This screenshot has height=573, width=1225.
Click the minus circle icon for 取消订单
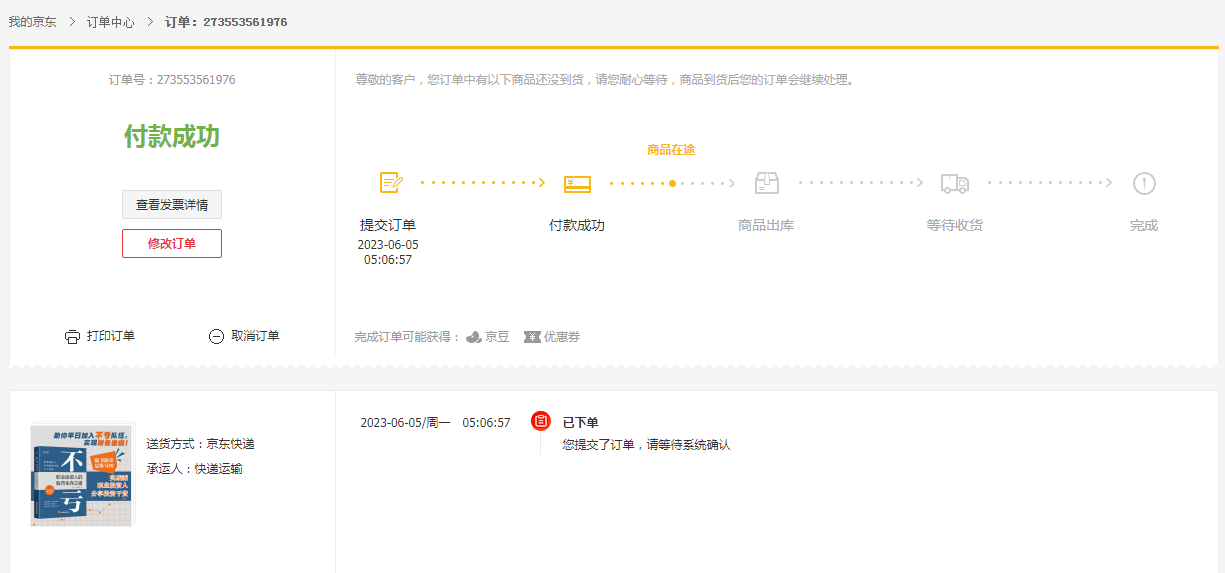[216, 337]
